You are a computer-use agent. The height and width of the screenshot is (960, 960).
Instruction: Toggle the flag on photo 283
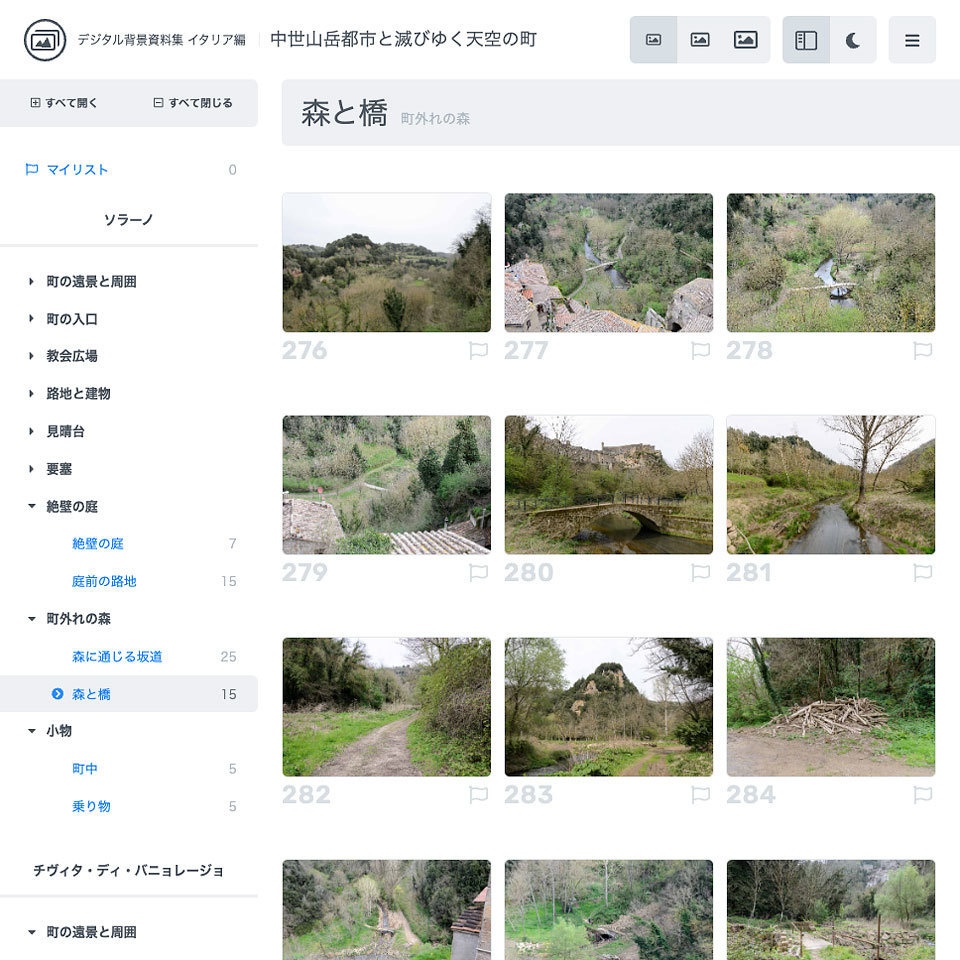702,796
